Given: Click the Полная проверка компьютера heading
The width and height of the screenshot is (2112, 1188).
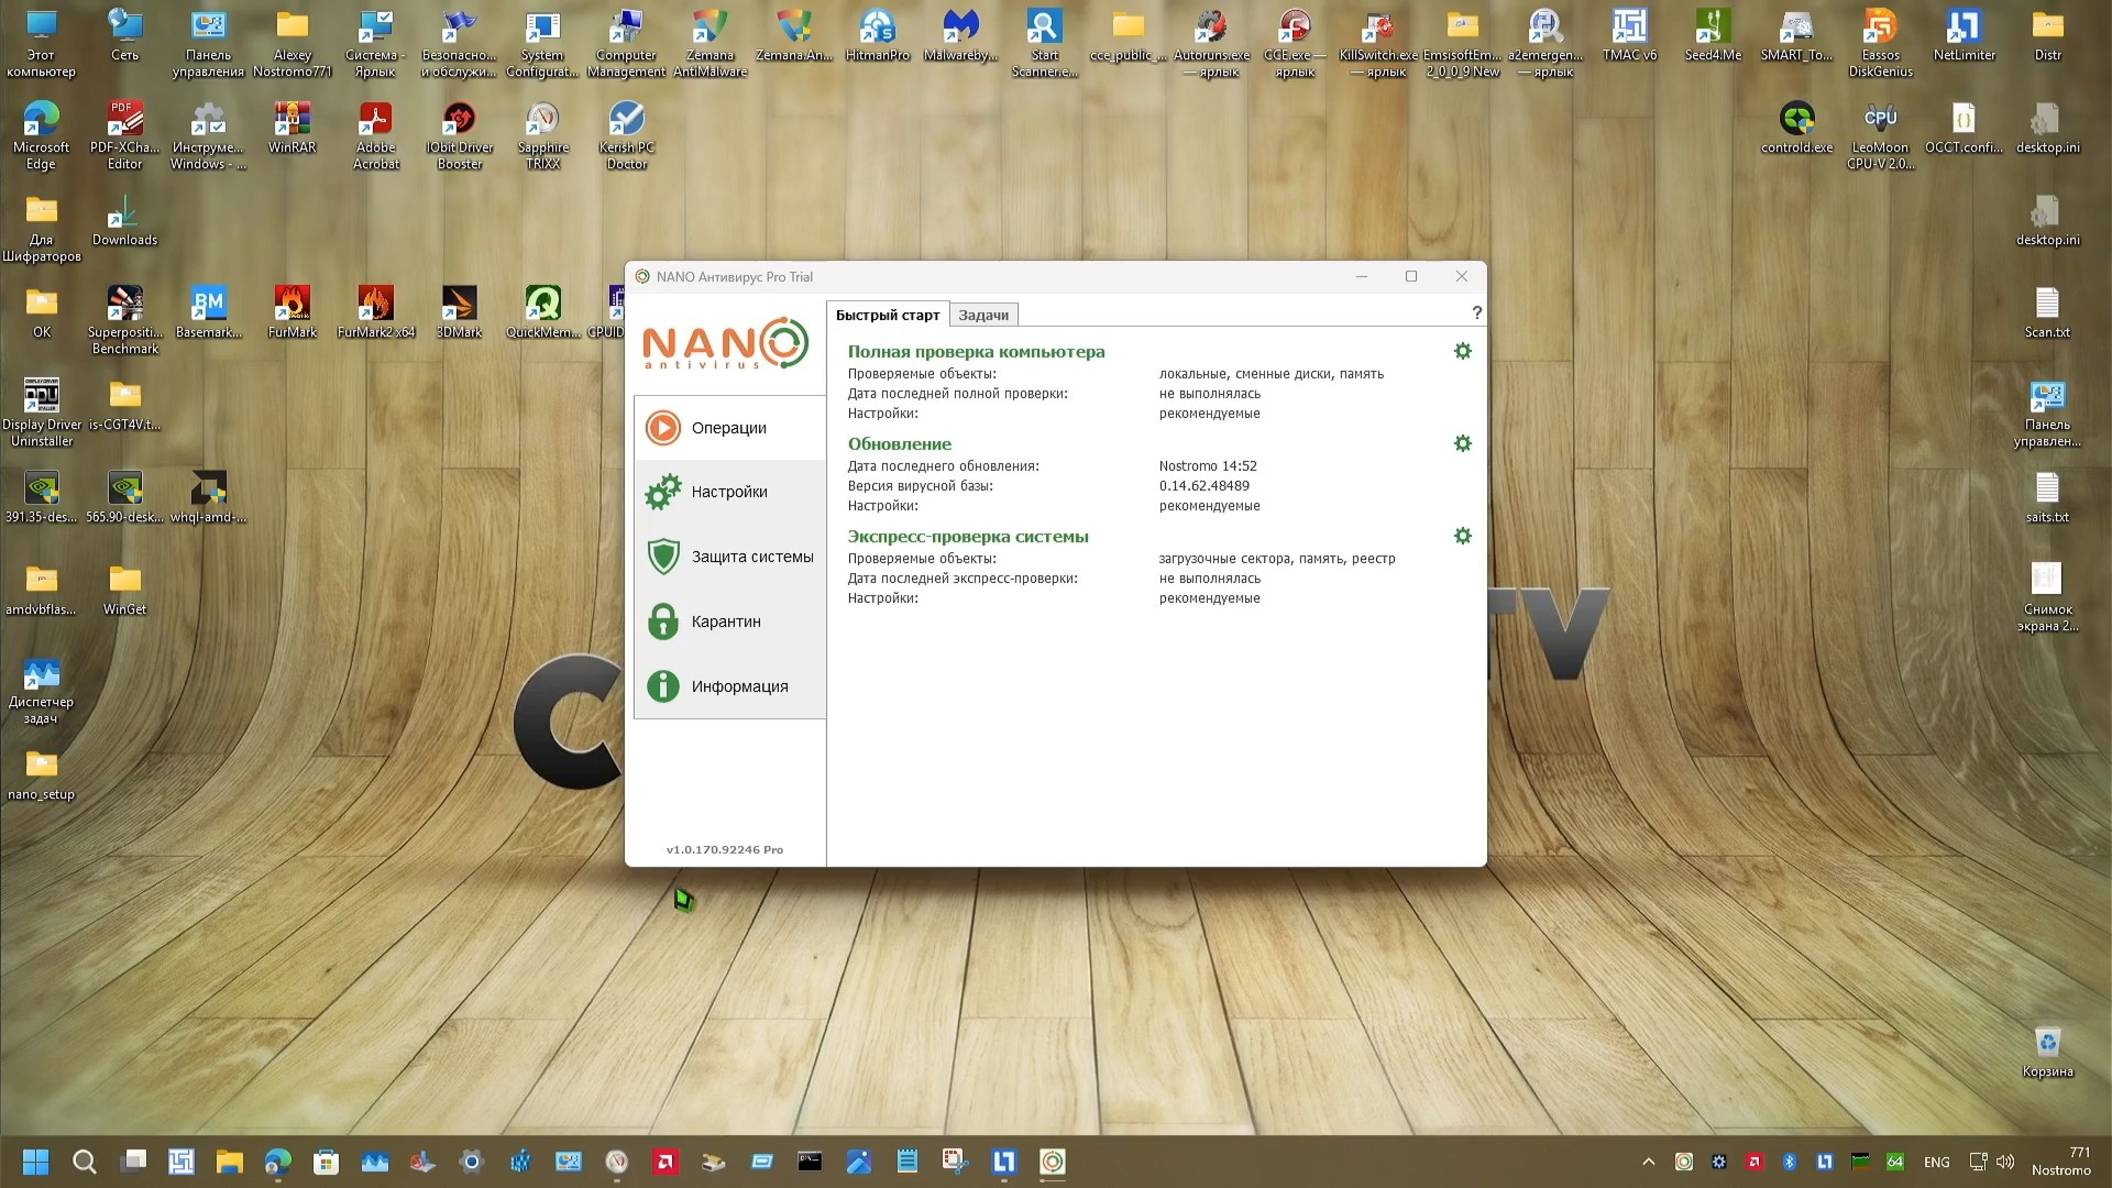Looking at the screenshot, I should (975, 351).
